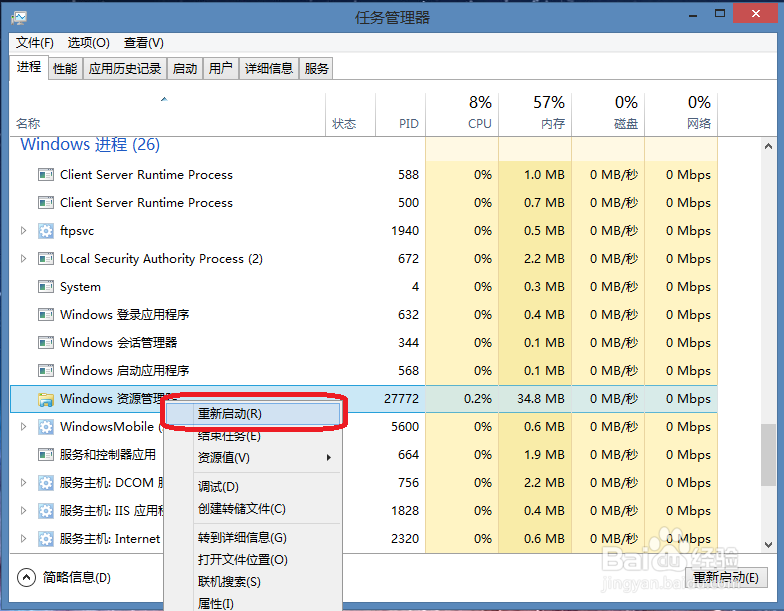This screenshot has width=784, height=611.
Task: Collapse to 简略信息 using the circled arrow icon
Action: (x=26, y=578)
